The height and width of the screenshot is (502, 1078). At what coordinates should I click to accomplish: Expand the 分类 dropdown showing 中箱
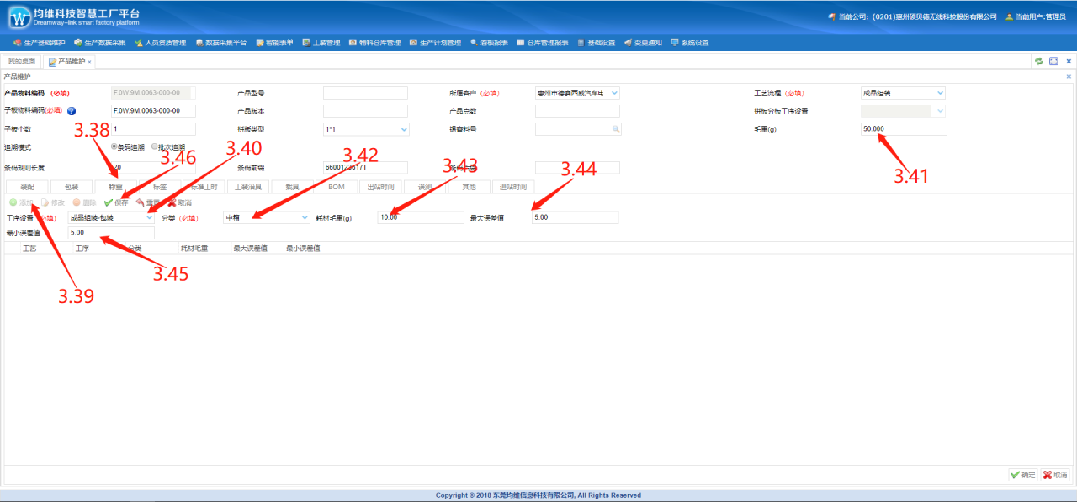click(304, 217)
